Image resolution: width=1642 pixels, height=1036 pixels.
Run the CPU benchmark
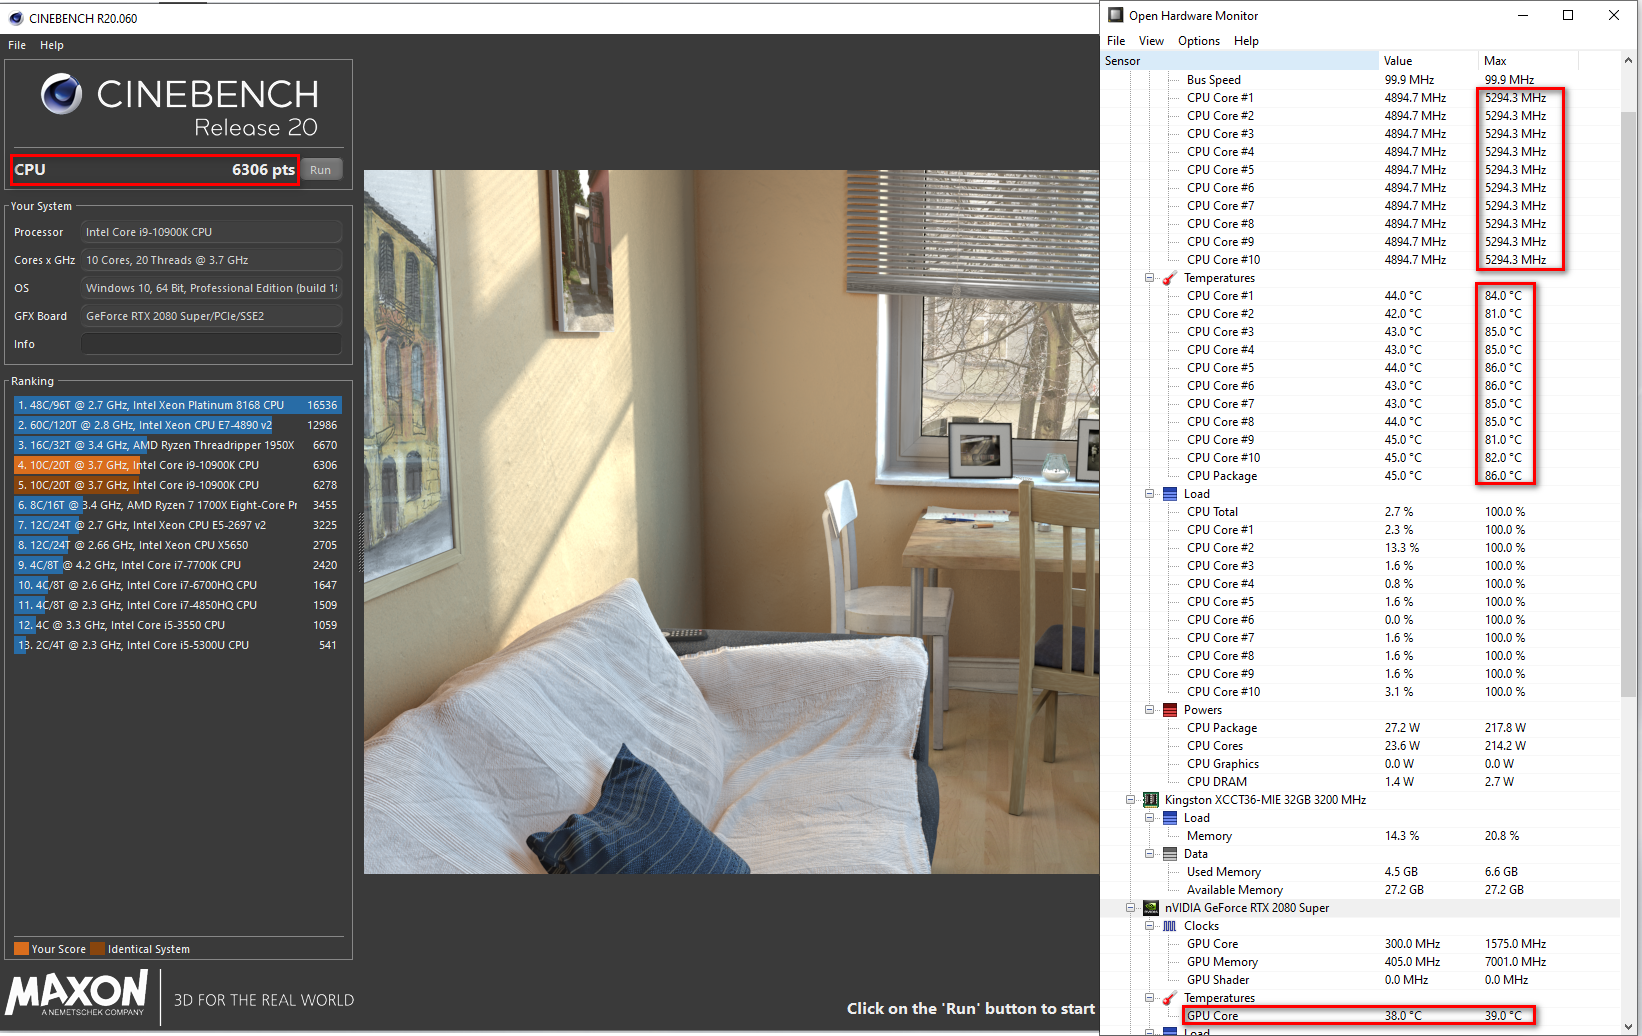point(320,170)
